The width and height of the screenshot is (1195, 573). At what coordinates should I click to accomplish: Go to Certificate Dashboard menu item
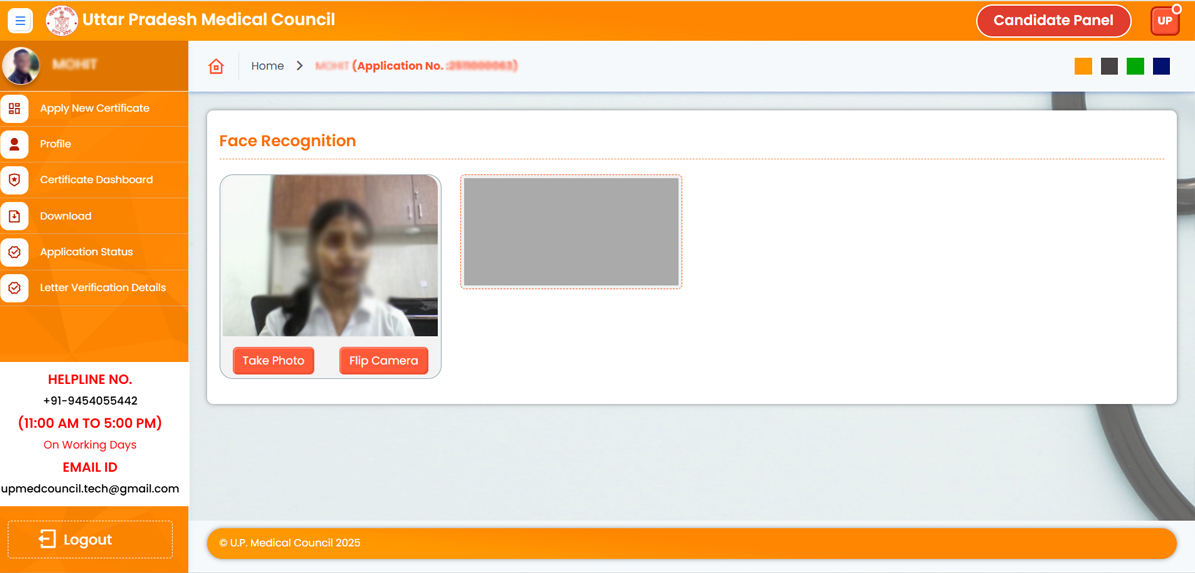click(96, 180)
